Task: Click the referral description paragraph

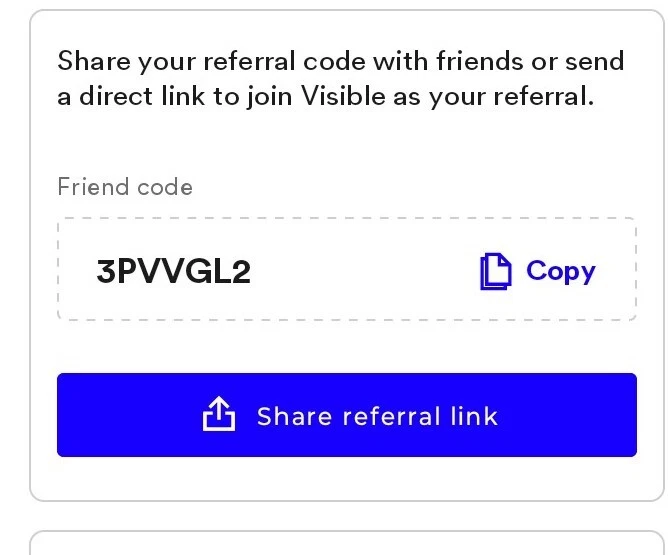Action: tap(341, 78)
